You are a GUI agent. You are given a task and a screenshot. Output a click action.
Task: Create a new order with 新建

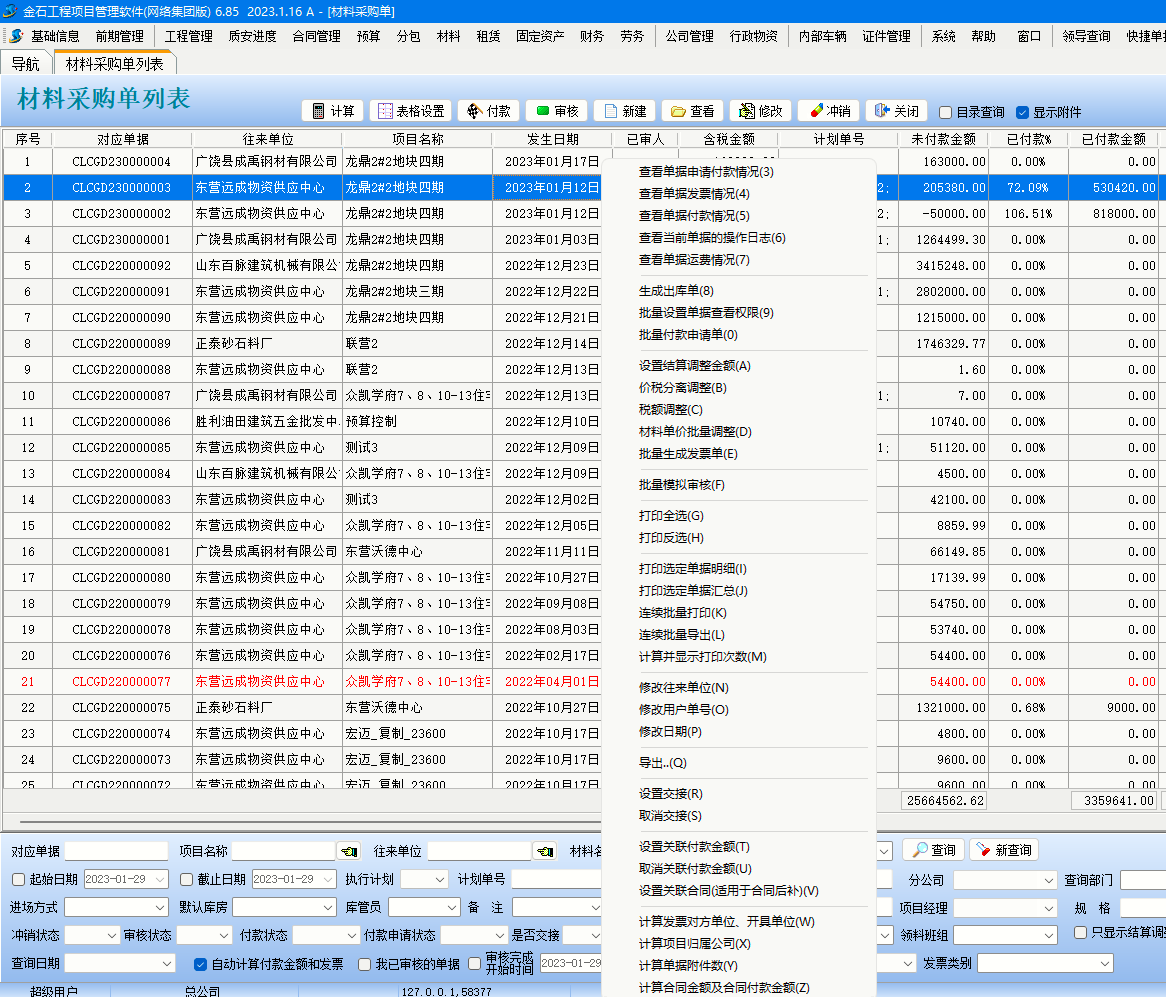click(x=624, y=111)
